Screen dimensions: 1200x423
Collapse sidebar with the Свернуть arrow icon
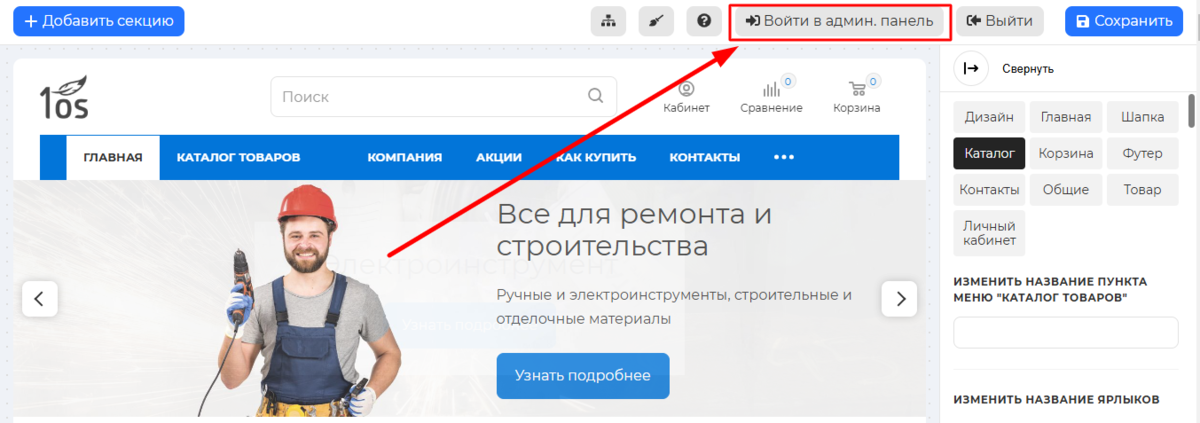point(970,68)
